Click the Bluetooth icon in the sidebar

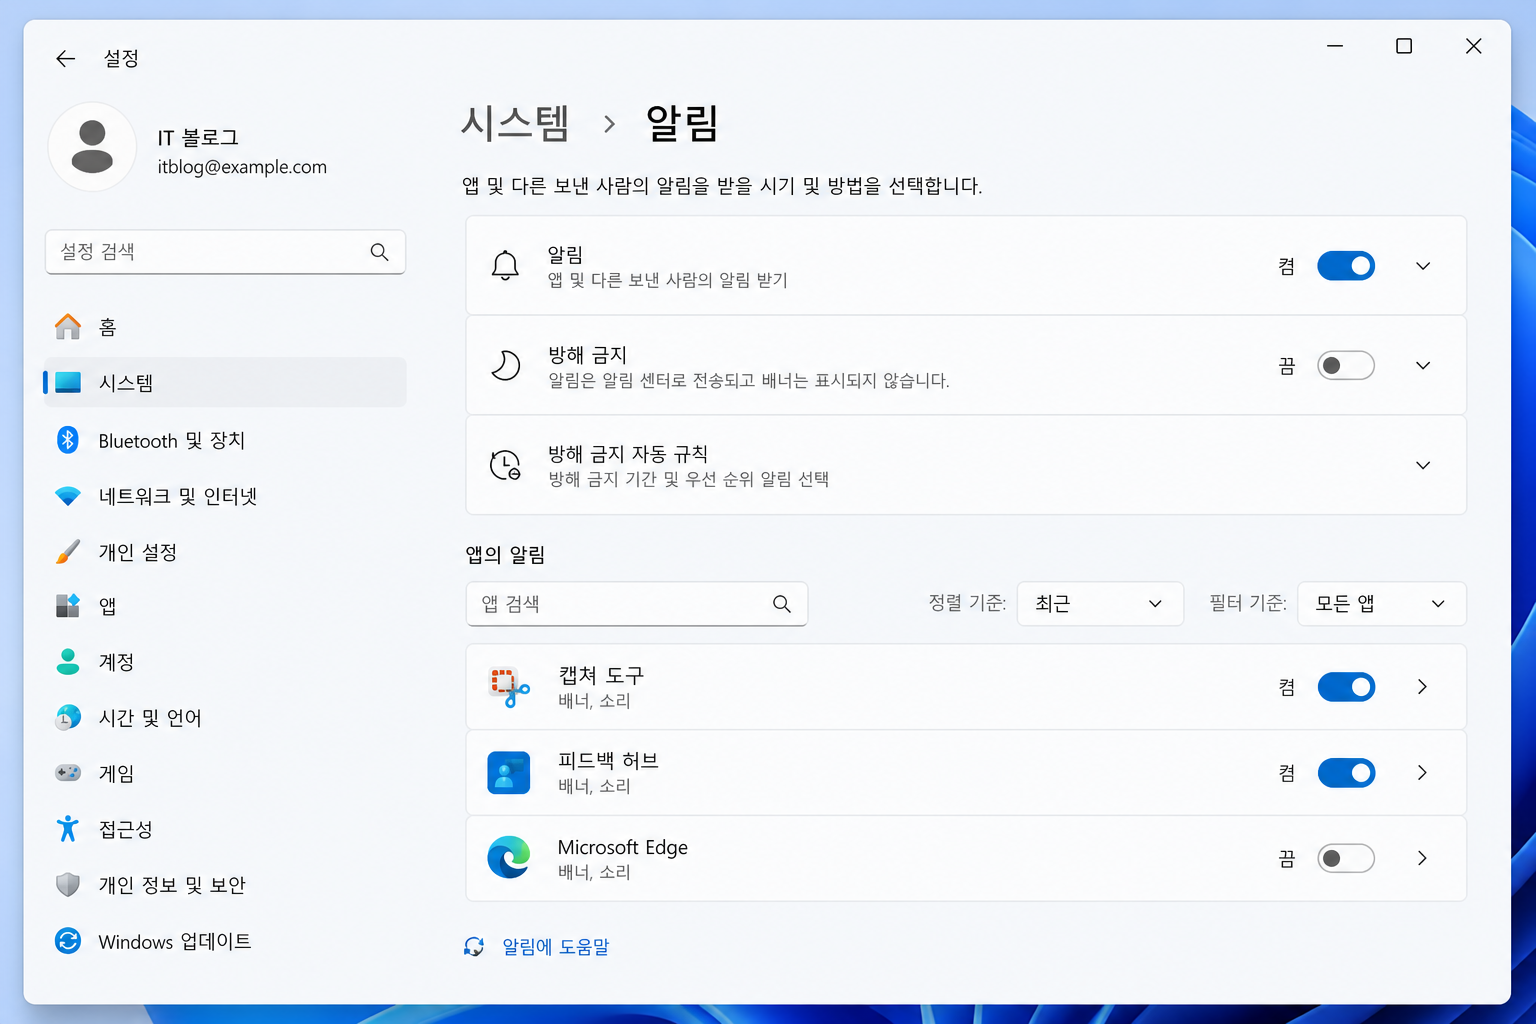click(x=68, y=440)
